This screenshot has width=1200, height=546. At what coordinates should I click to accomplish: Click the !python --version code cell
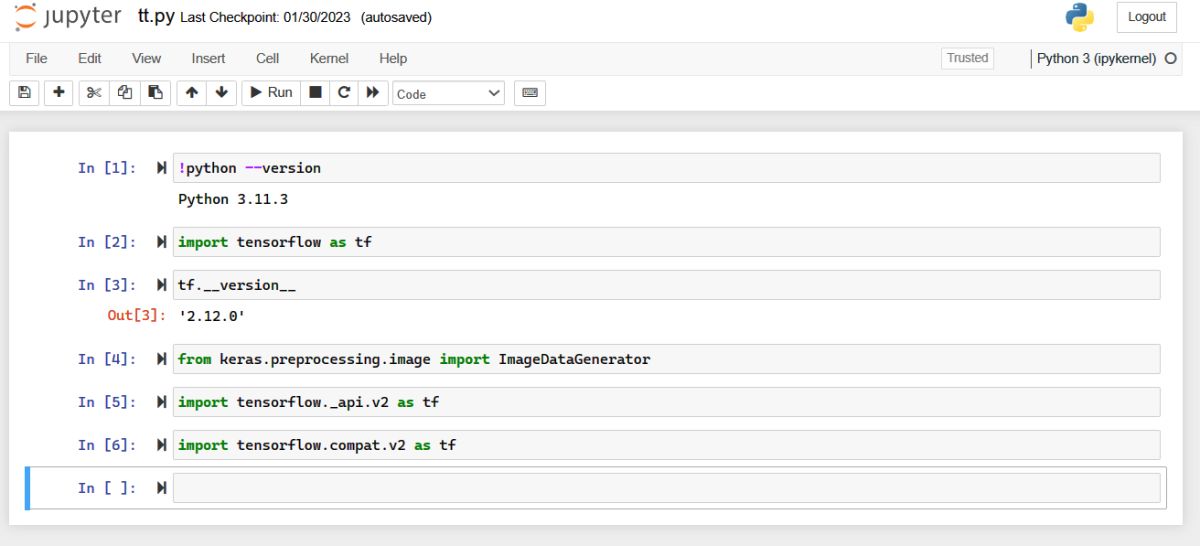click(666, 168)
